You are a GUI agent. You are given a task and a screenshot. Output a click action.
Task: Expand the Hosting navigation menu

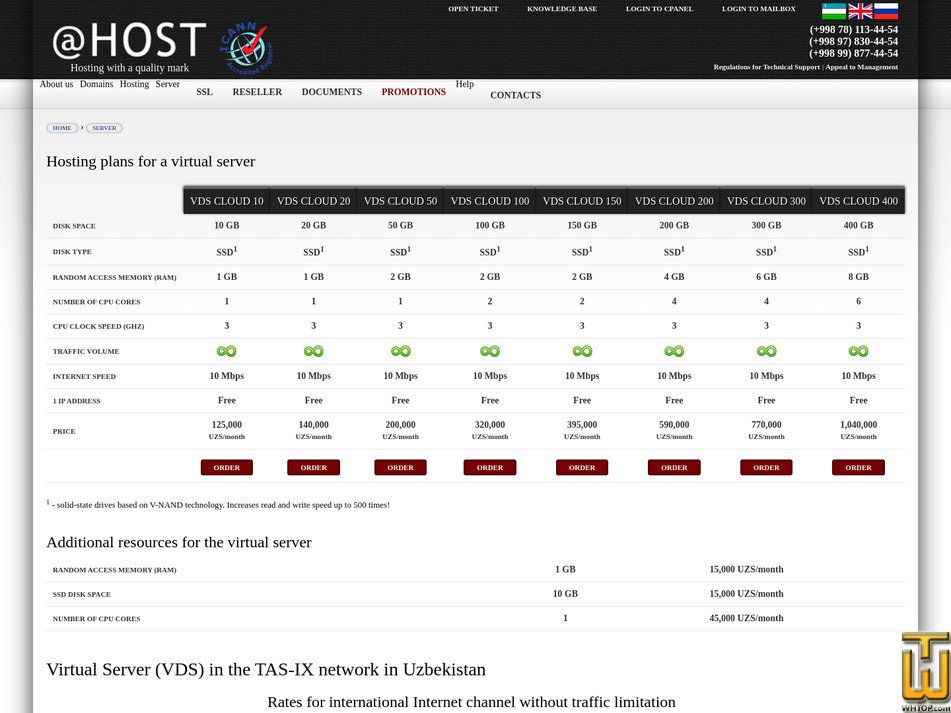[x=134, y=84]
